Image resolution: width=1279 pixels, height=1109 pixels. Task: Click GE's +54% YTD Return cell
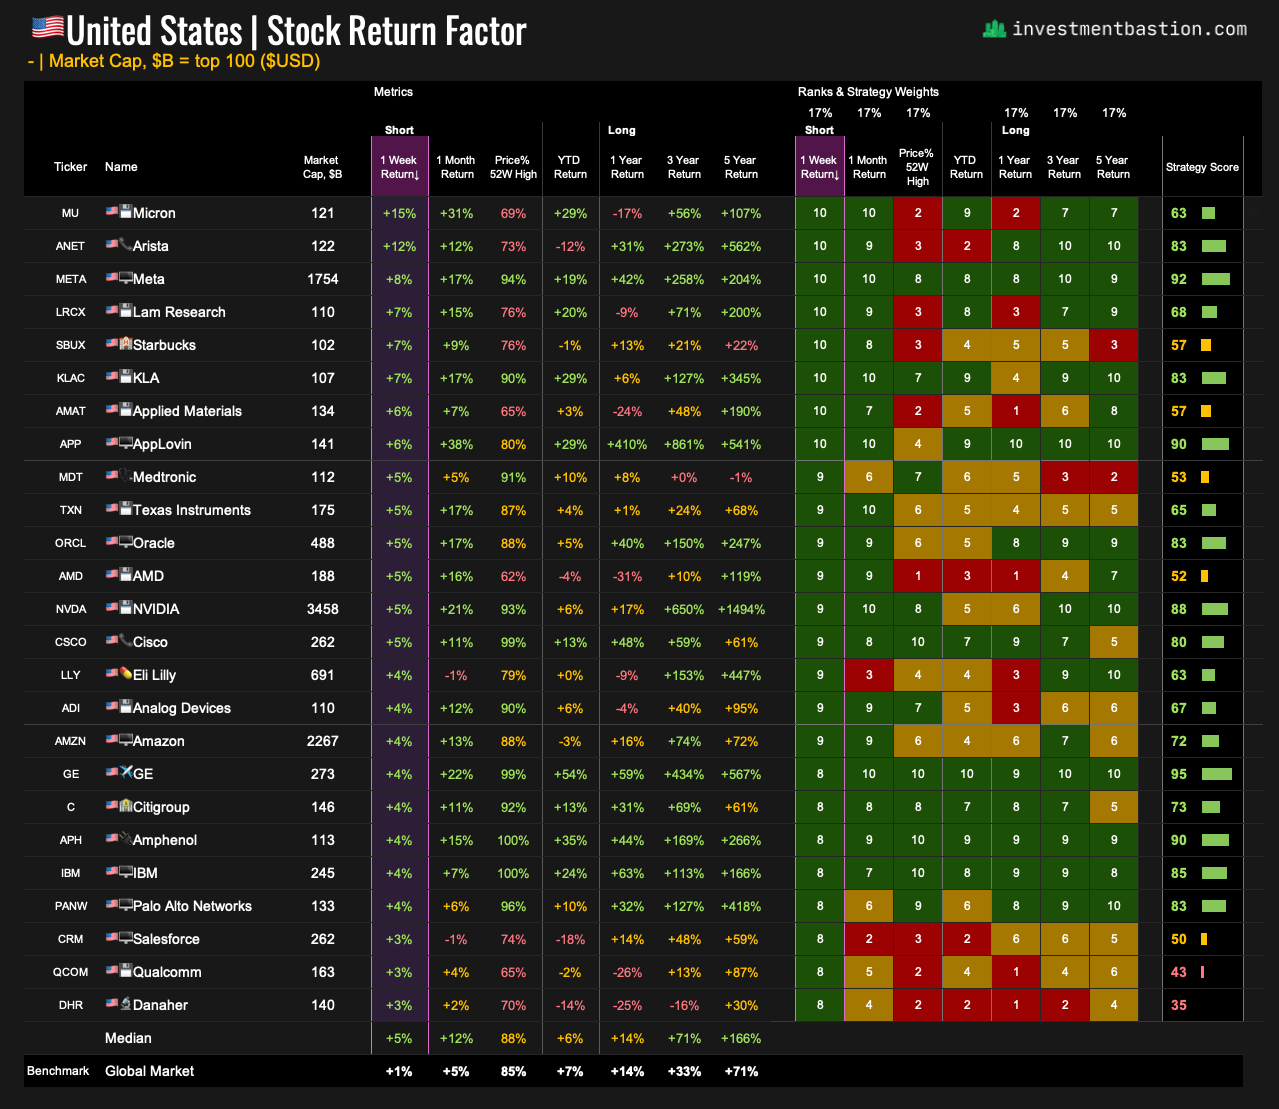570,774
